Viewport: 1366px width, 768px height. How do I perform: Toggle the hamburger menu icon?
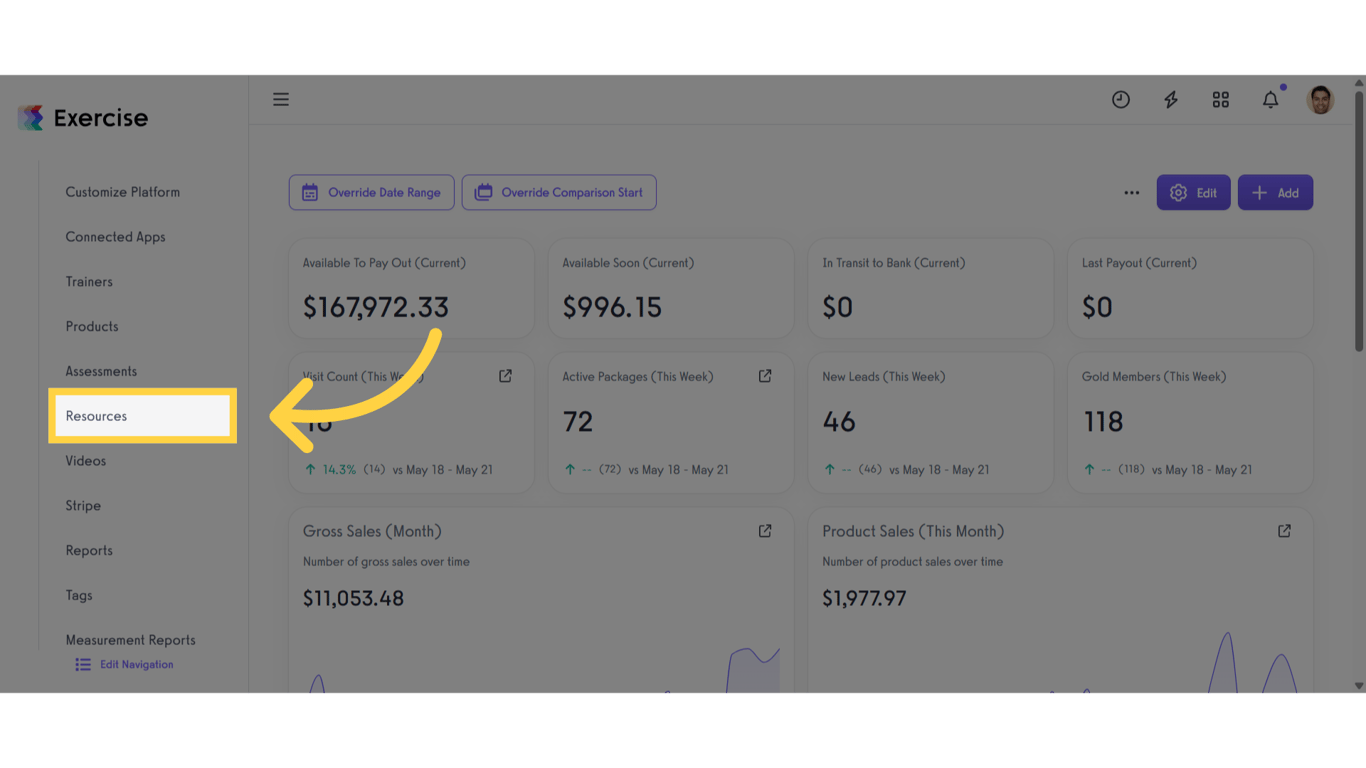(x=281, y=99)
